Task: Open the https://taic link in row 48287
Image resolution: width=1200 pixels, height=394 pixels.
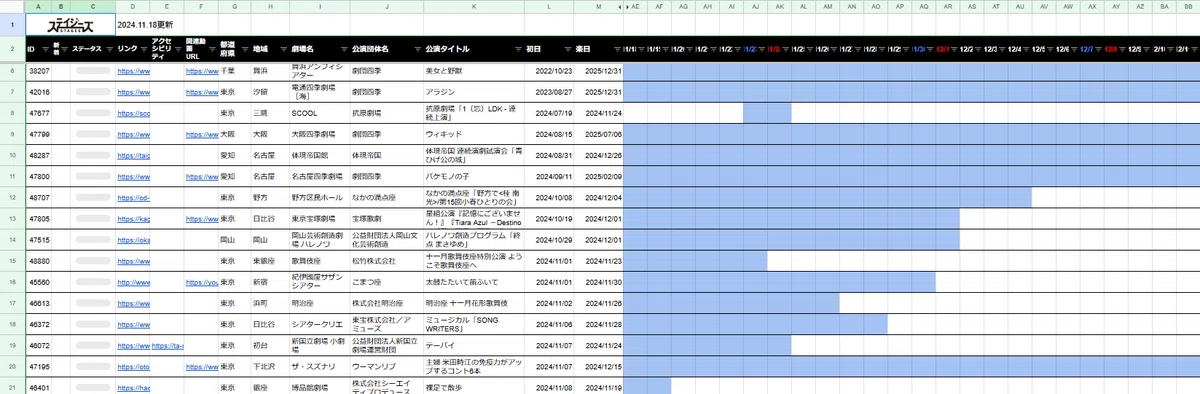Action: tap(133, 155)
